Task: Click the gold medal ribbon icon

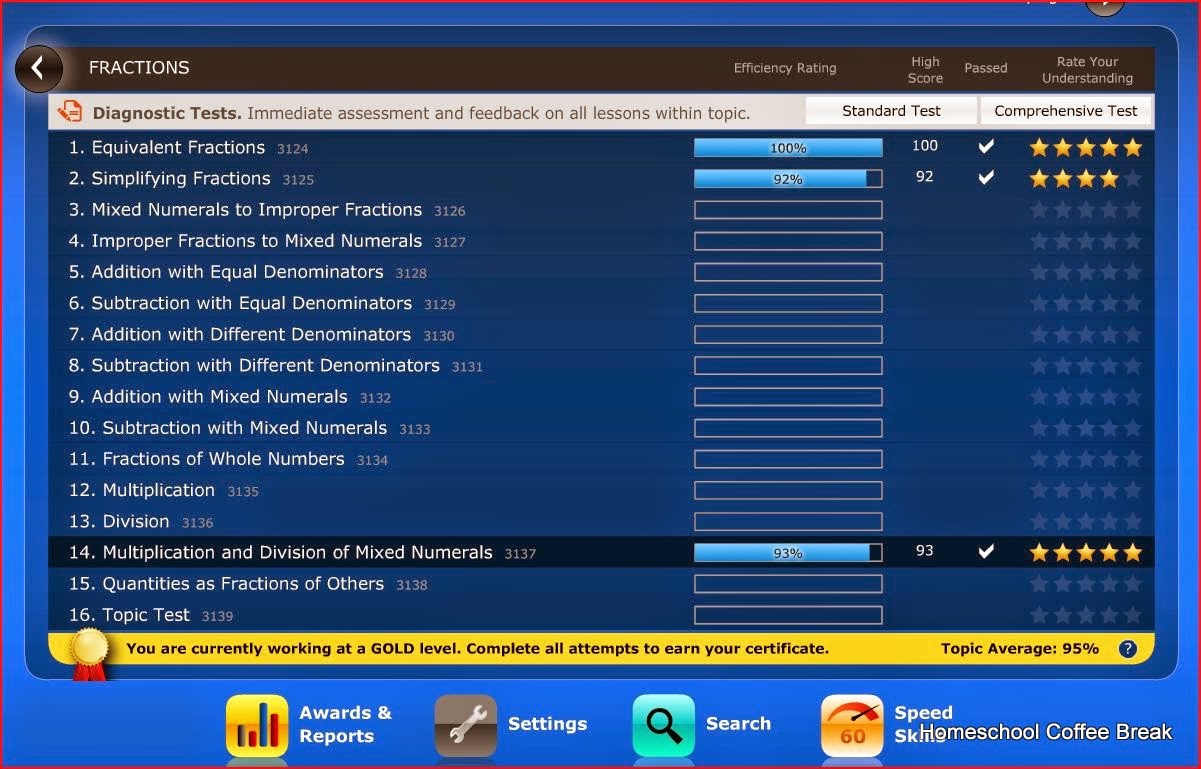Action: tap(88, 652)
